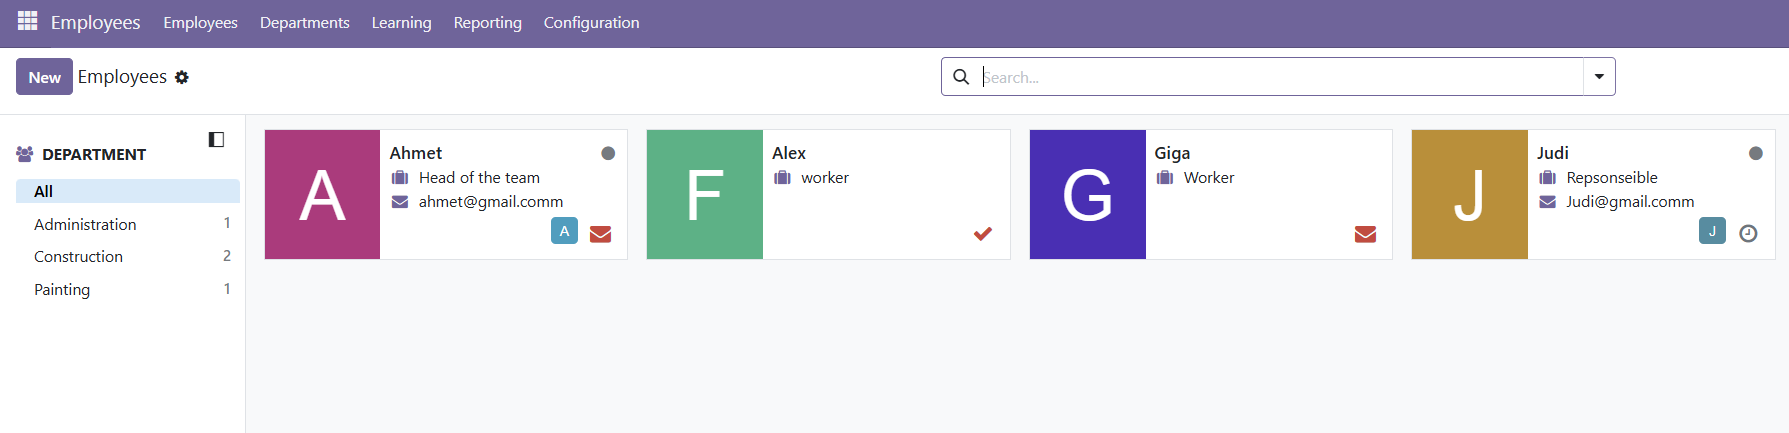Screen dimensions: 1789x433
Task: Click the gear icon beside Employees title
Action: pyautogui.click(x=182, y=77)
